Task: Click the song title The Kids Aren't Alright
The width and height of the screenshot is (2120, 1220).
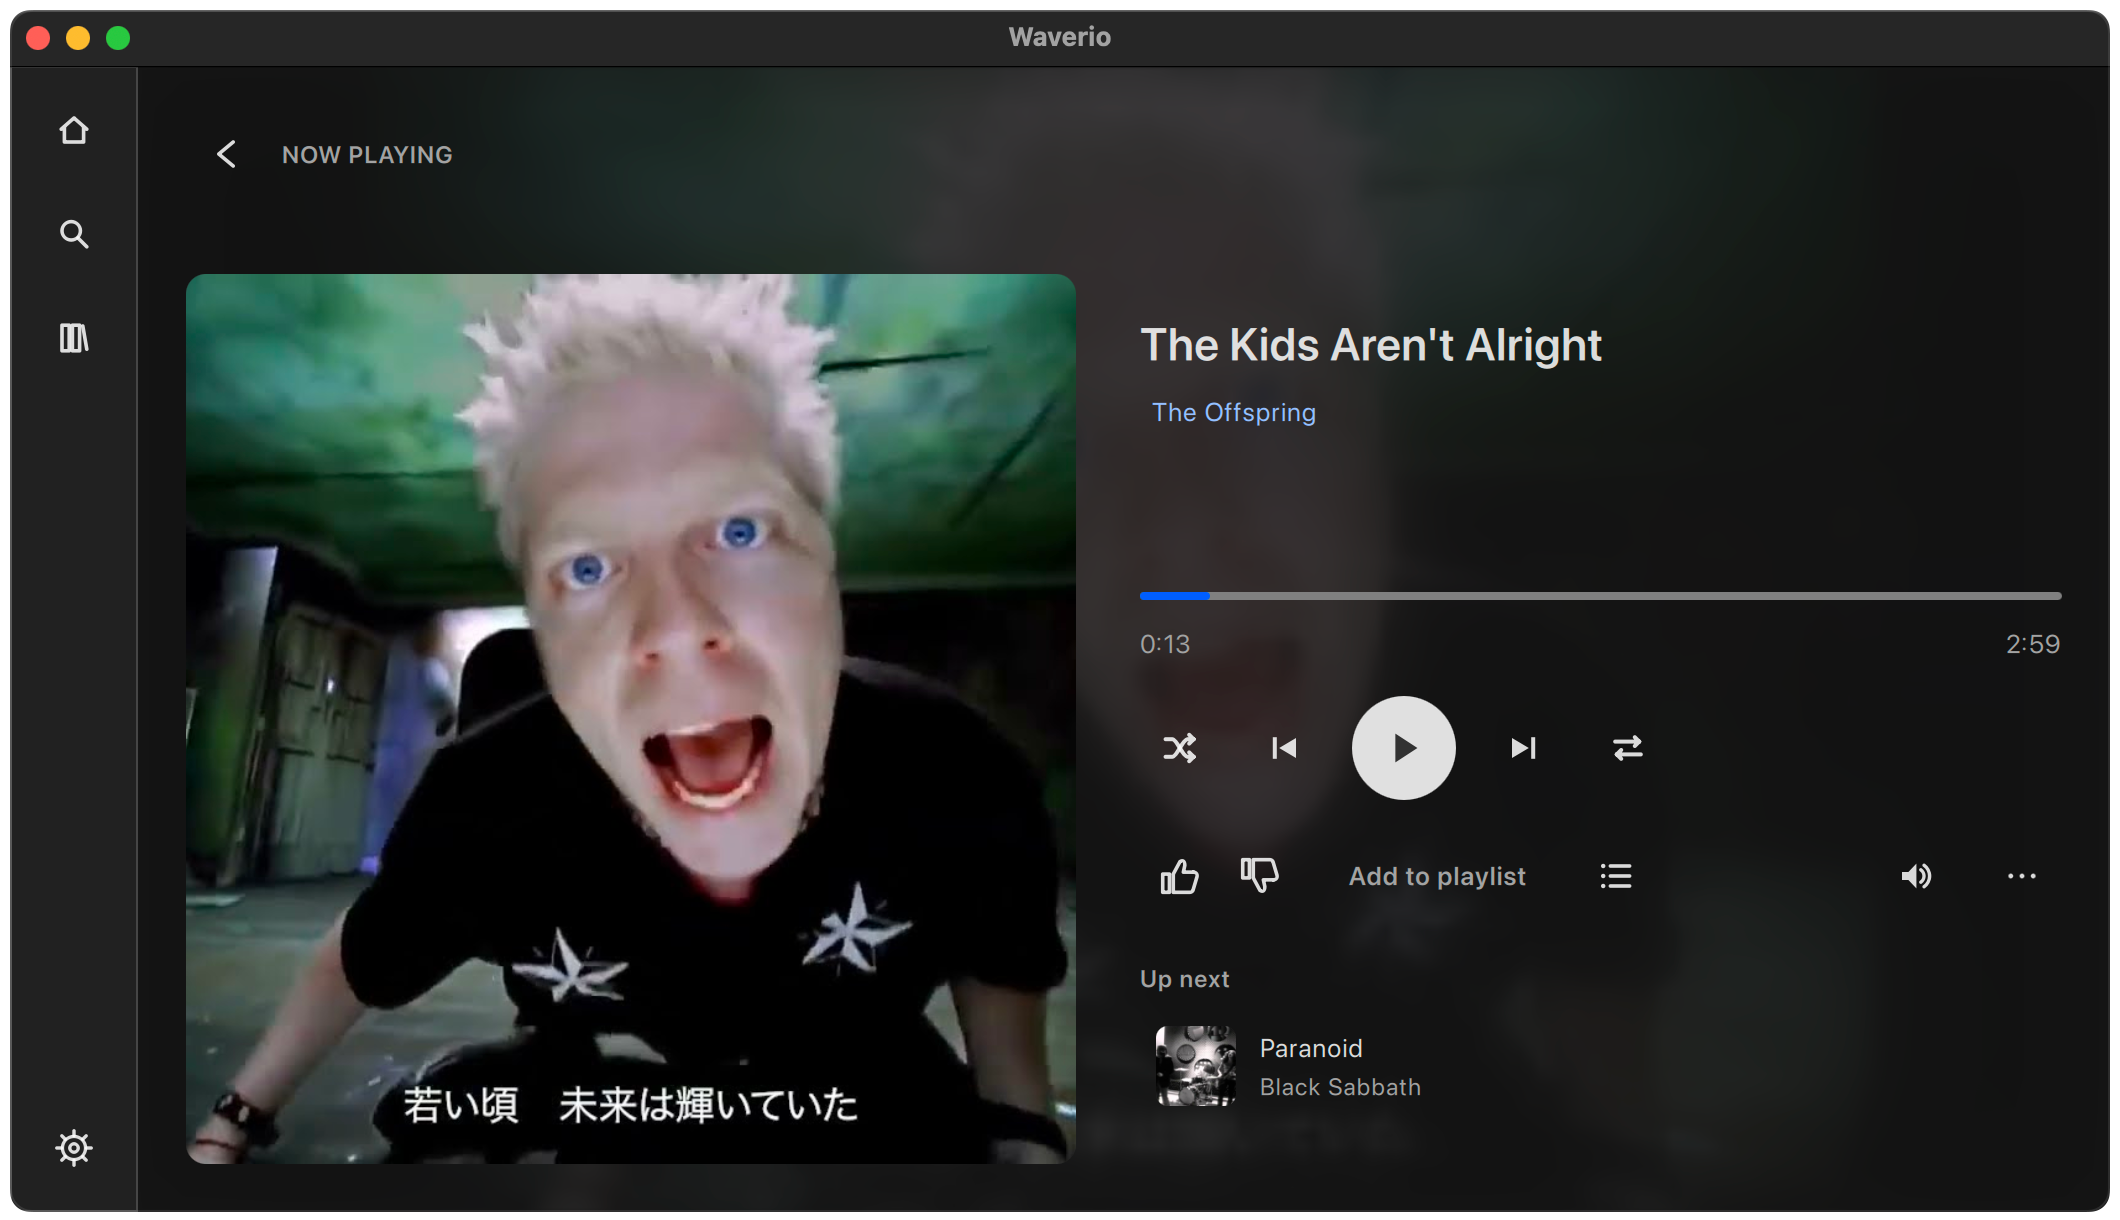Action: (1371, 345)
